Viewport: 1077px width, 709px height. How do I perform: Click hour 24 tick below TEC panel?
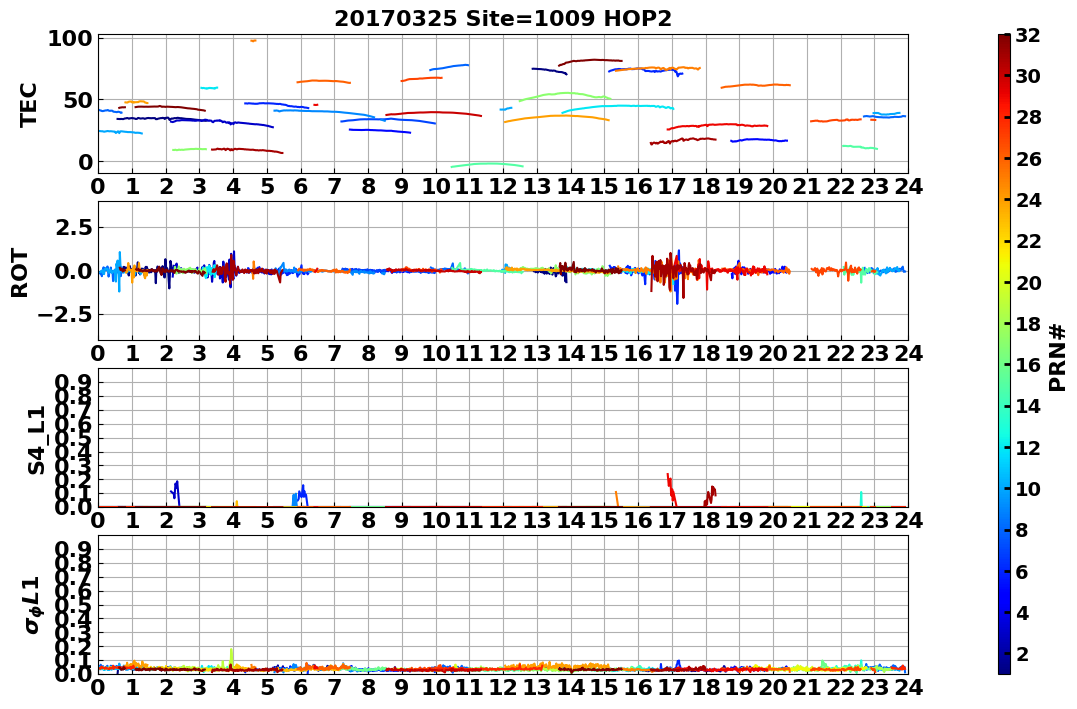pos(908,186)
